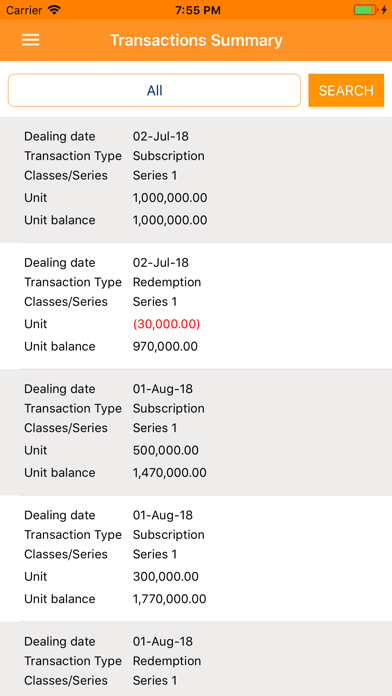This screenshot has height=696, width=392.
Task: Open the last 01-Aug-18 Redemption row
Action: 196,659
